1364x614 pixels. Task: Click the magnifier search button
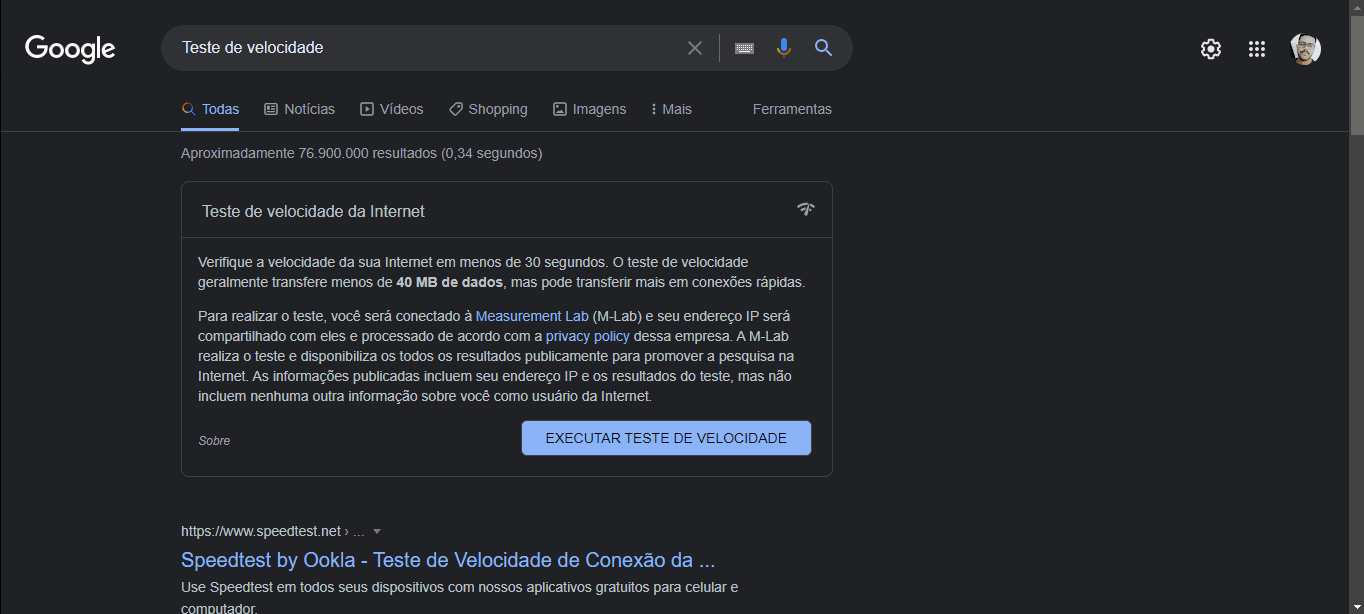(824, 48)
